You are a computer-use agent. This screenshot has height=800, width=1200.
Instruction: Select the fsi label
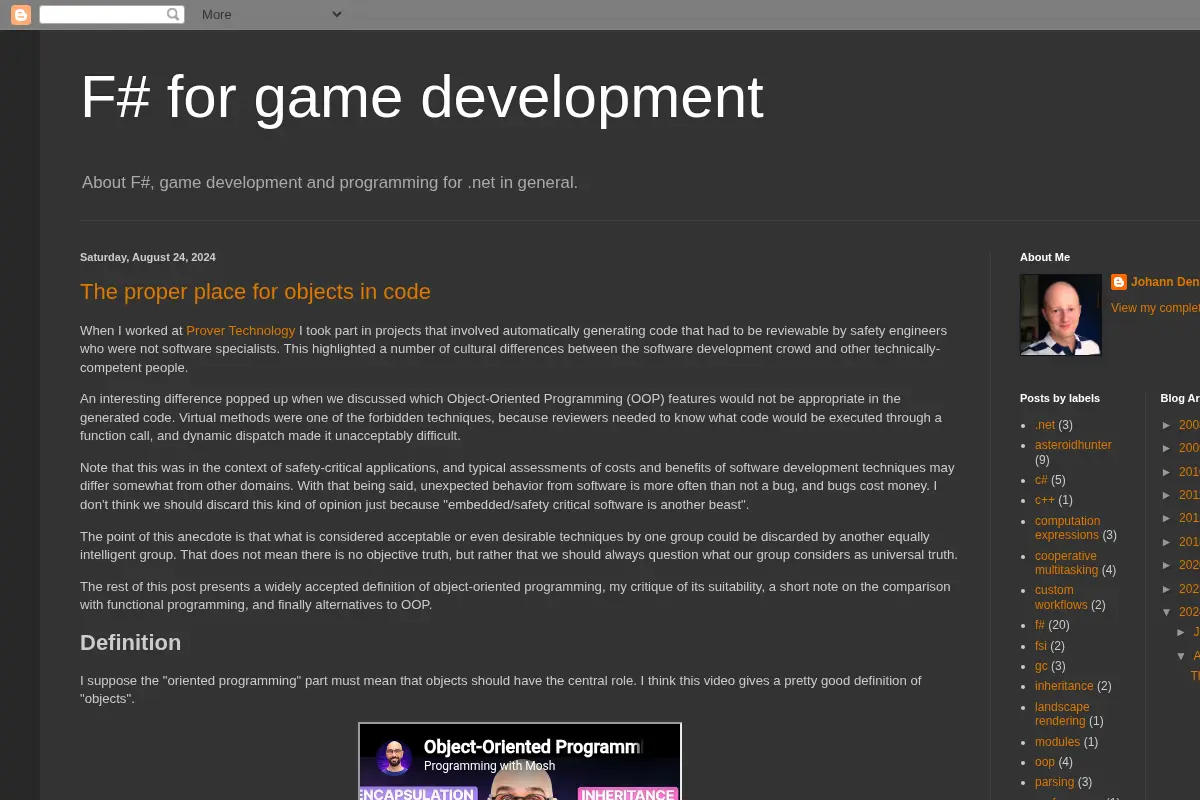pyautogui.click(x=1041, y=646)
